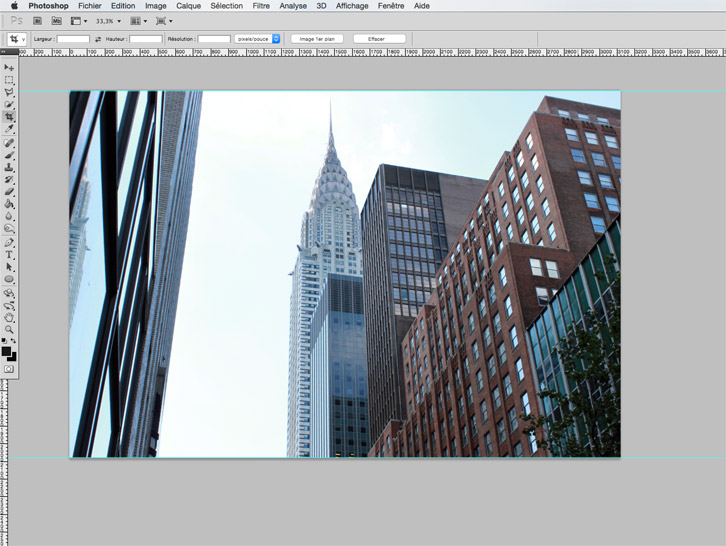Activate the Eyedropper tool
Image resolution: width=726 pixels, height=546 pixels.
(9, 129)
